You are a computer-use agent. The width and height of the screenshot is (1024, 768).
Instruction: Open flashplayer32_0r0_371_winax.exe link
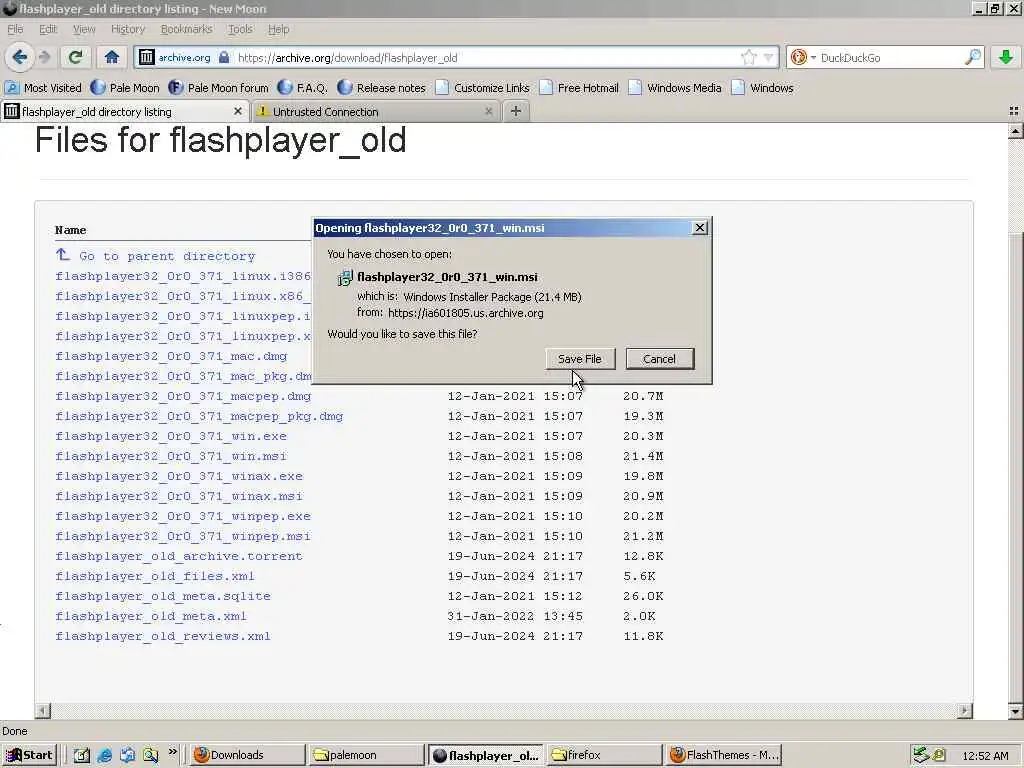[179, 476]
